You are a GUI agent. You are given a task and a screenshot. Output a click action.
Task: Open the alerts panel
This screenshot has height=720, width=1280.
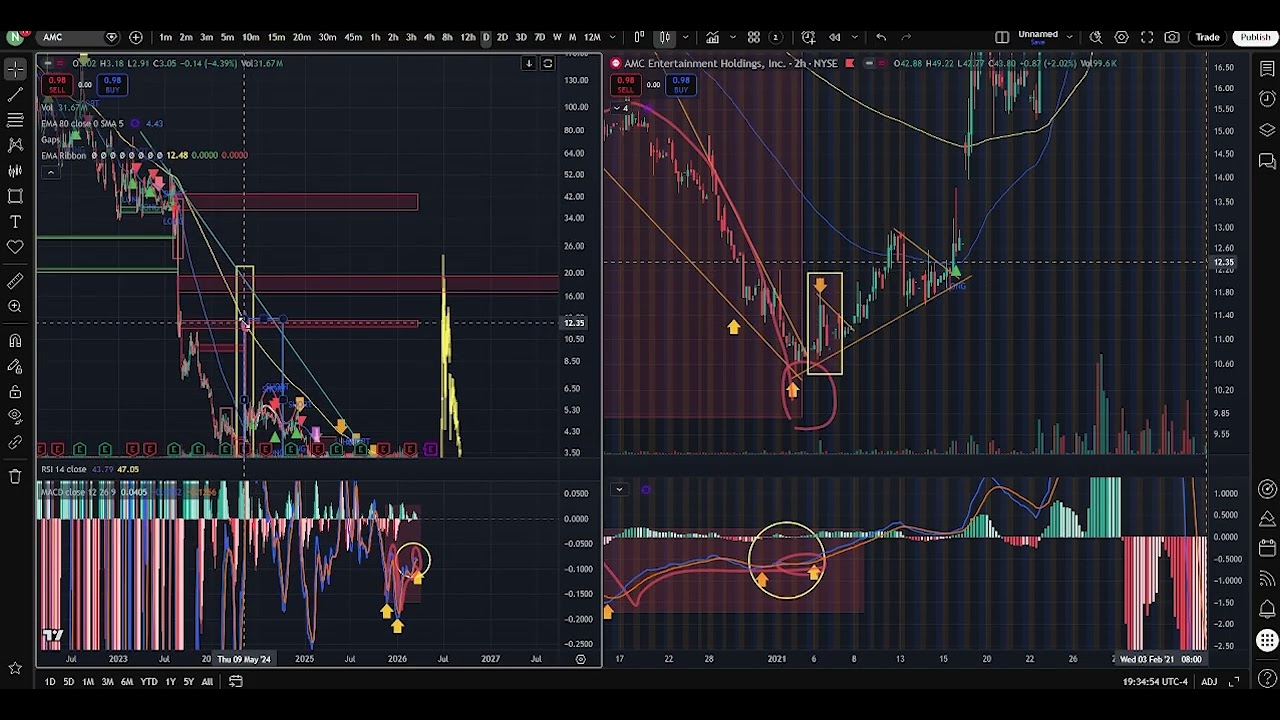[x=1267, y=98]
